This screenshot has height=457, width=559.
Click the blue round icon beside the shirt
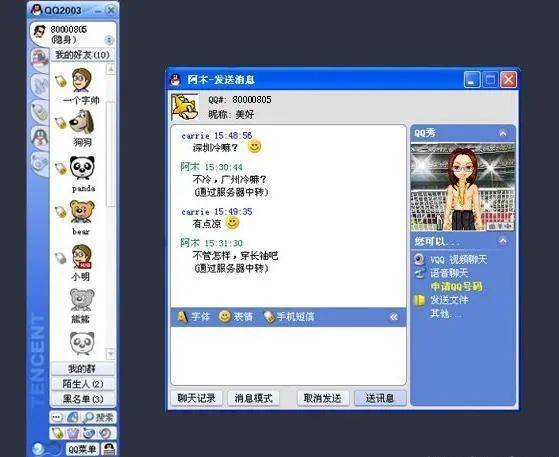(89, 433)
